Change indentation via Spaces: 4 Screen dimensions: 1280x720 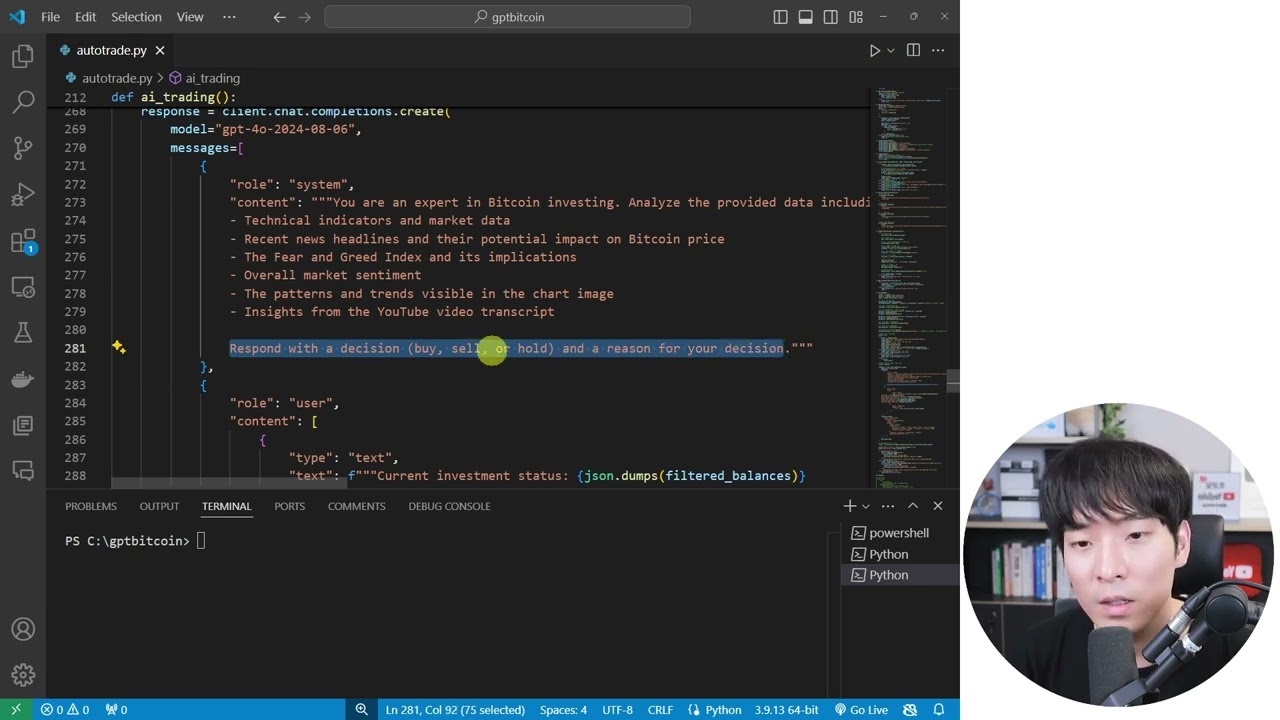(x=563, y=709)
